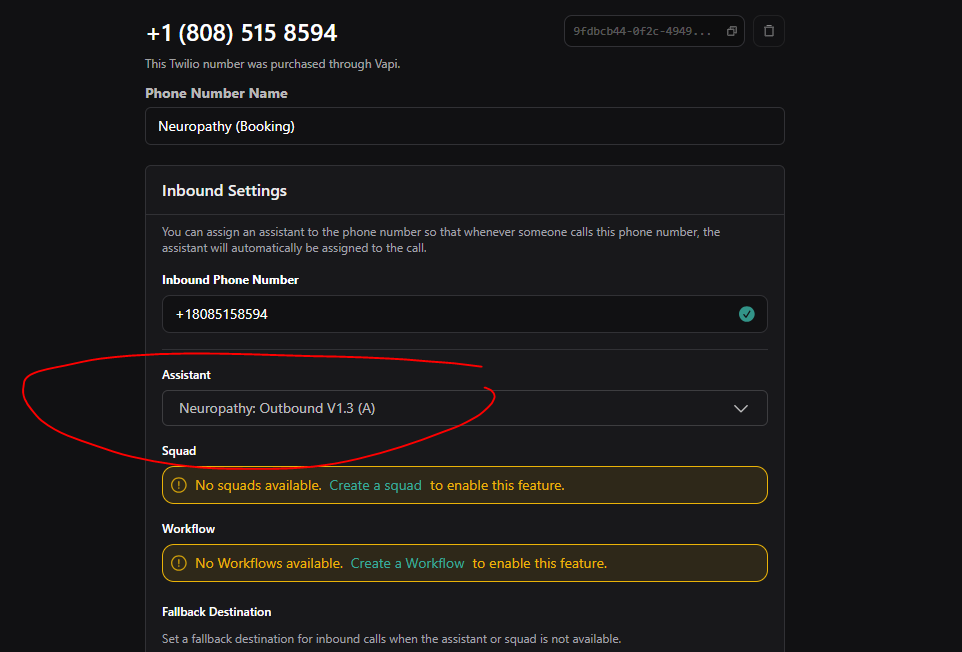The image size is (962, 652).
Task: Focus the Inbound Phone Number field
Action: pos(464,314)
